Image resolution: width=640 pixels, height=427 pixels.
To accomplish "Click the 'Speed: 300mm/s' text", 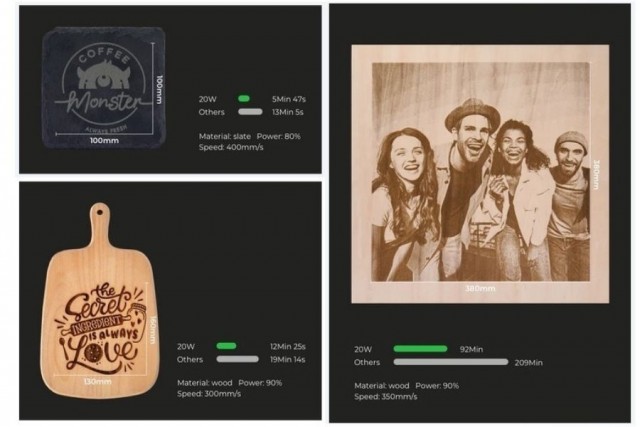I will [209, 394].
